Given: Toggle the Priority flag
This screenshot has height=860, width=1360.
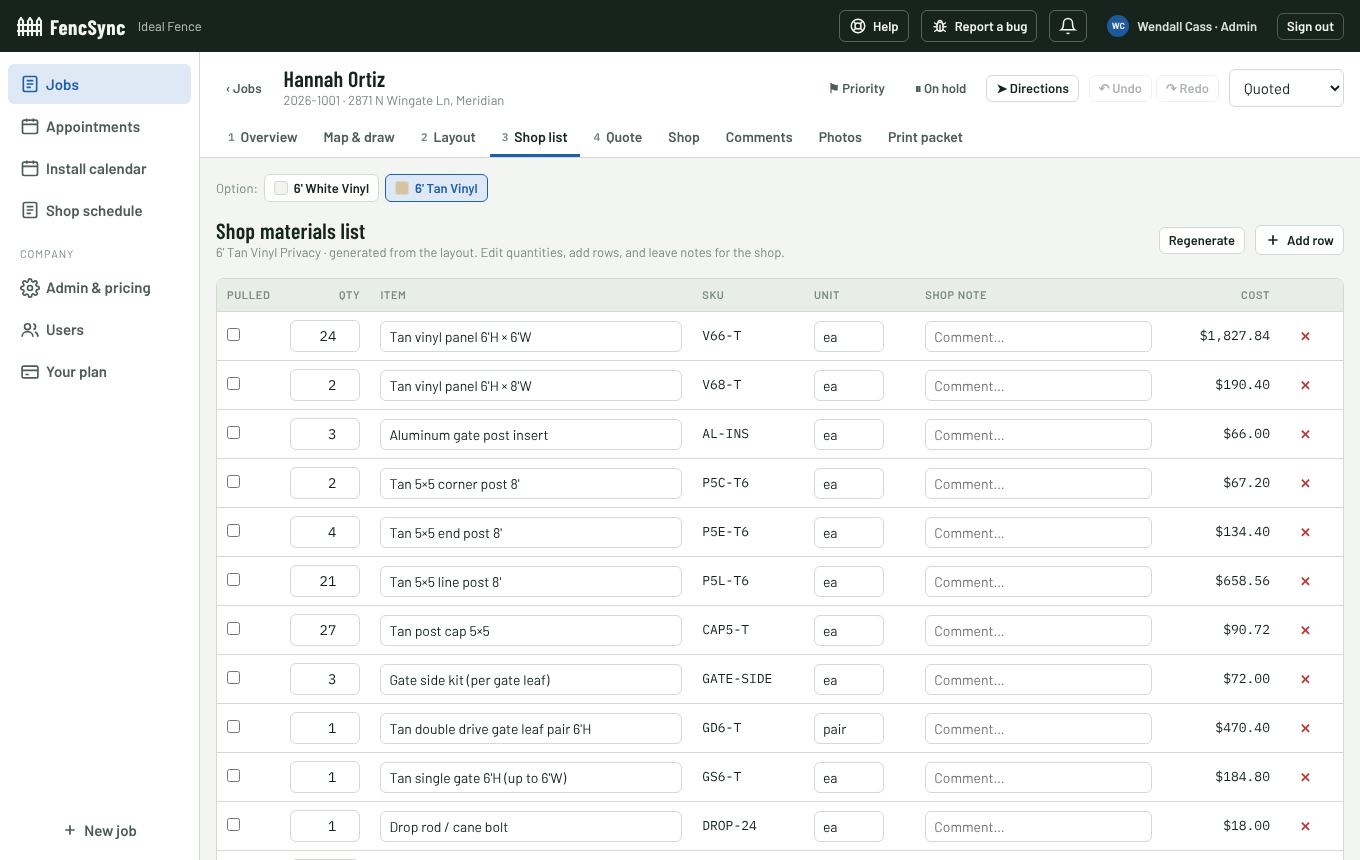Looking at the screenshot, I should click(857, 88).
